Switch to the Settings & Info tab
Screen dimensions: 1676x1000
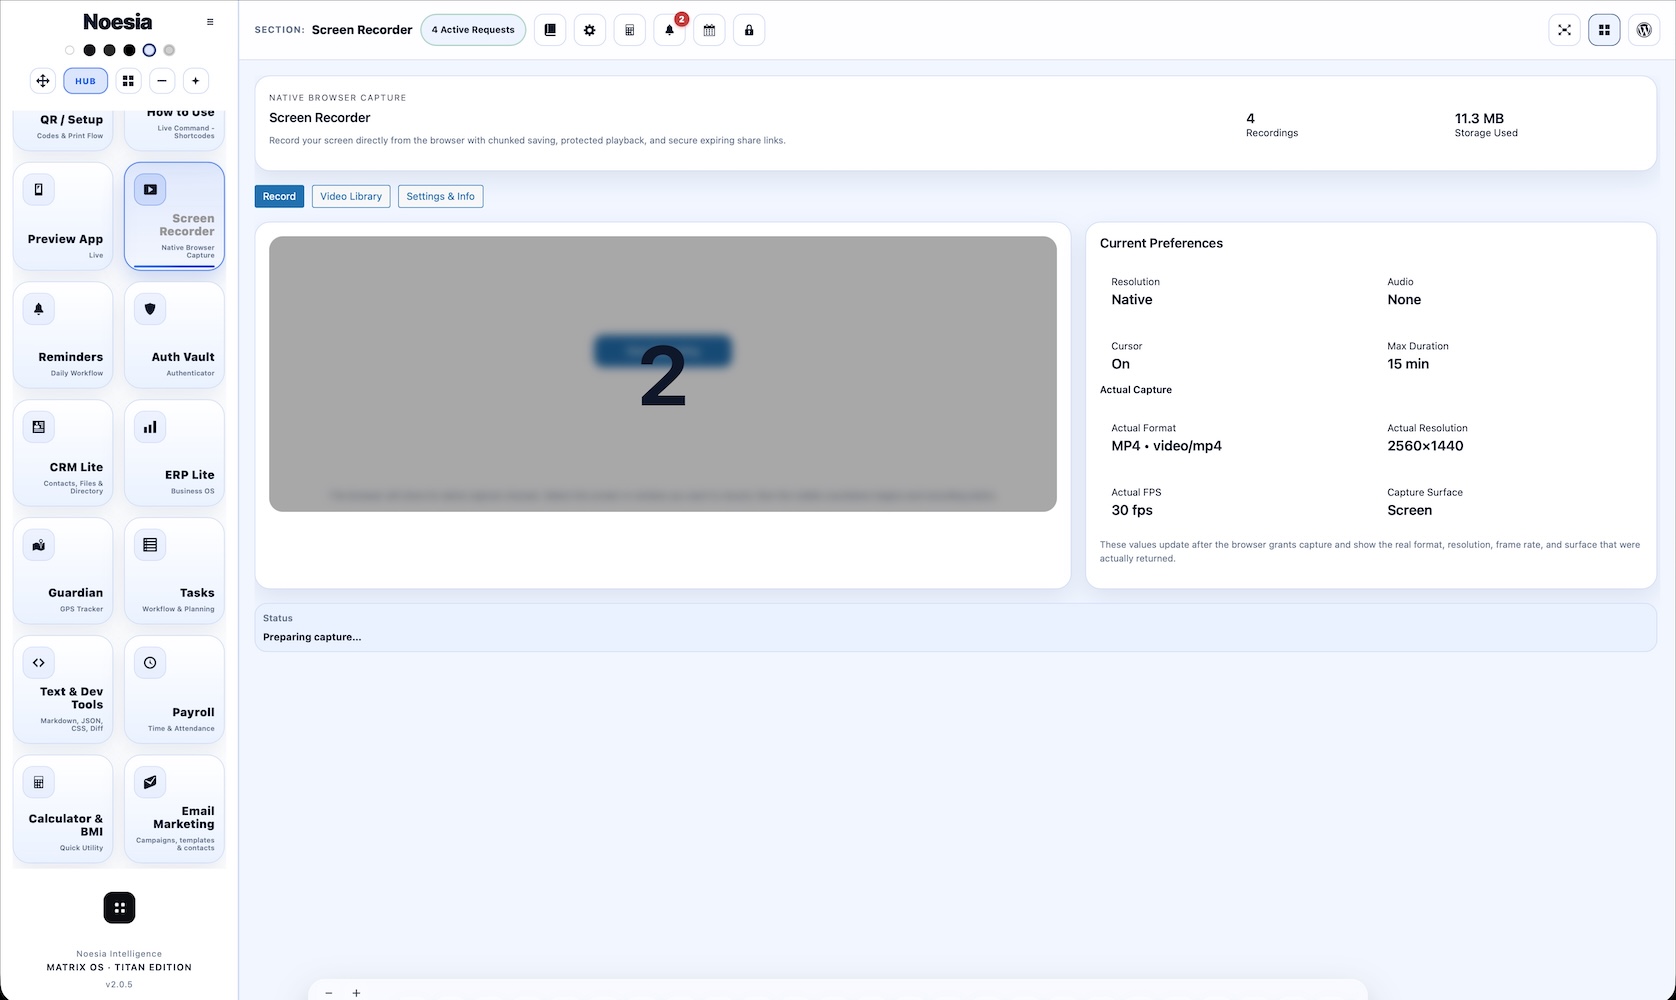[x=440, y=196]
